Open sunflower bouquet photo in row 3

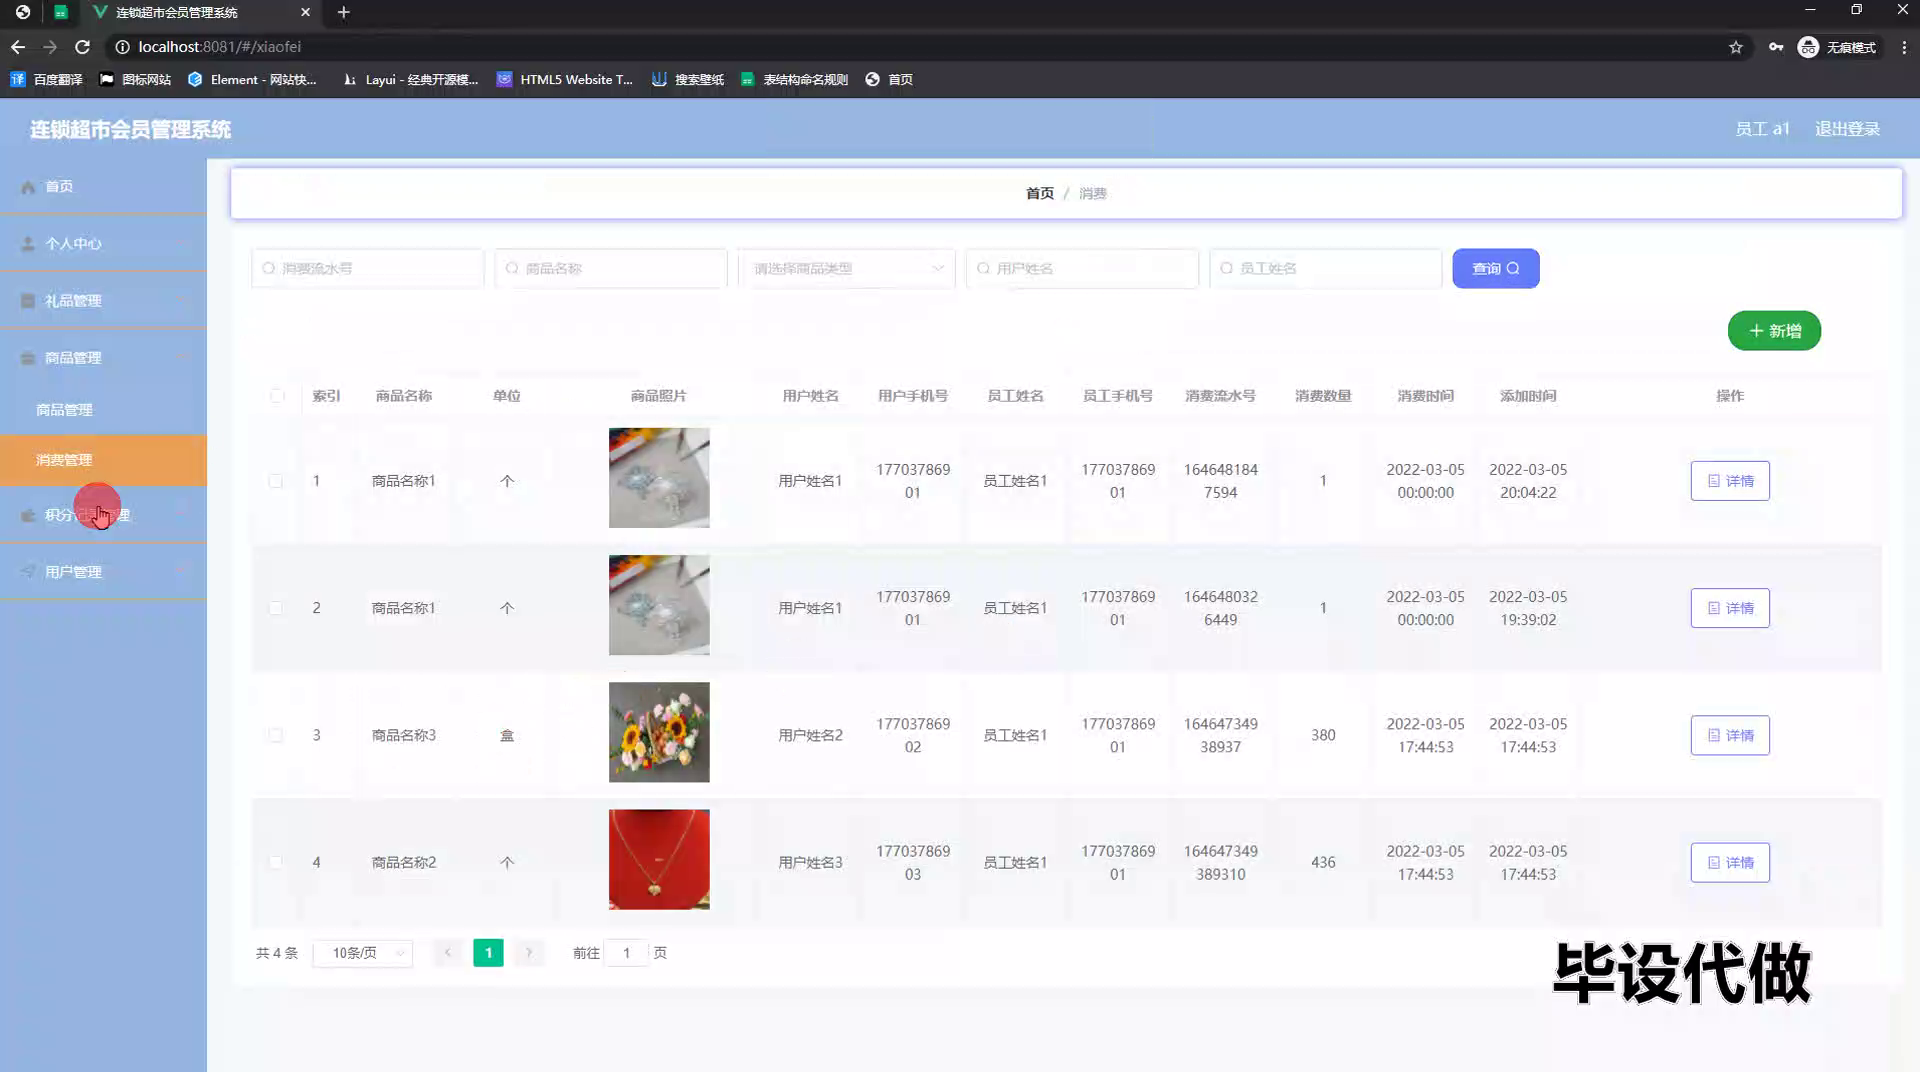[659, 732]
